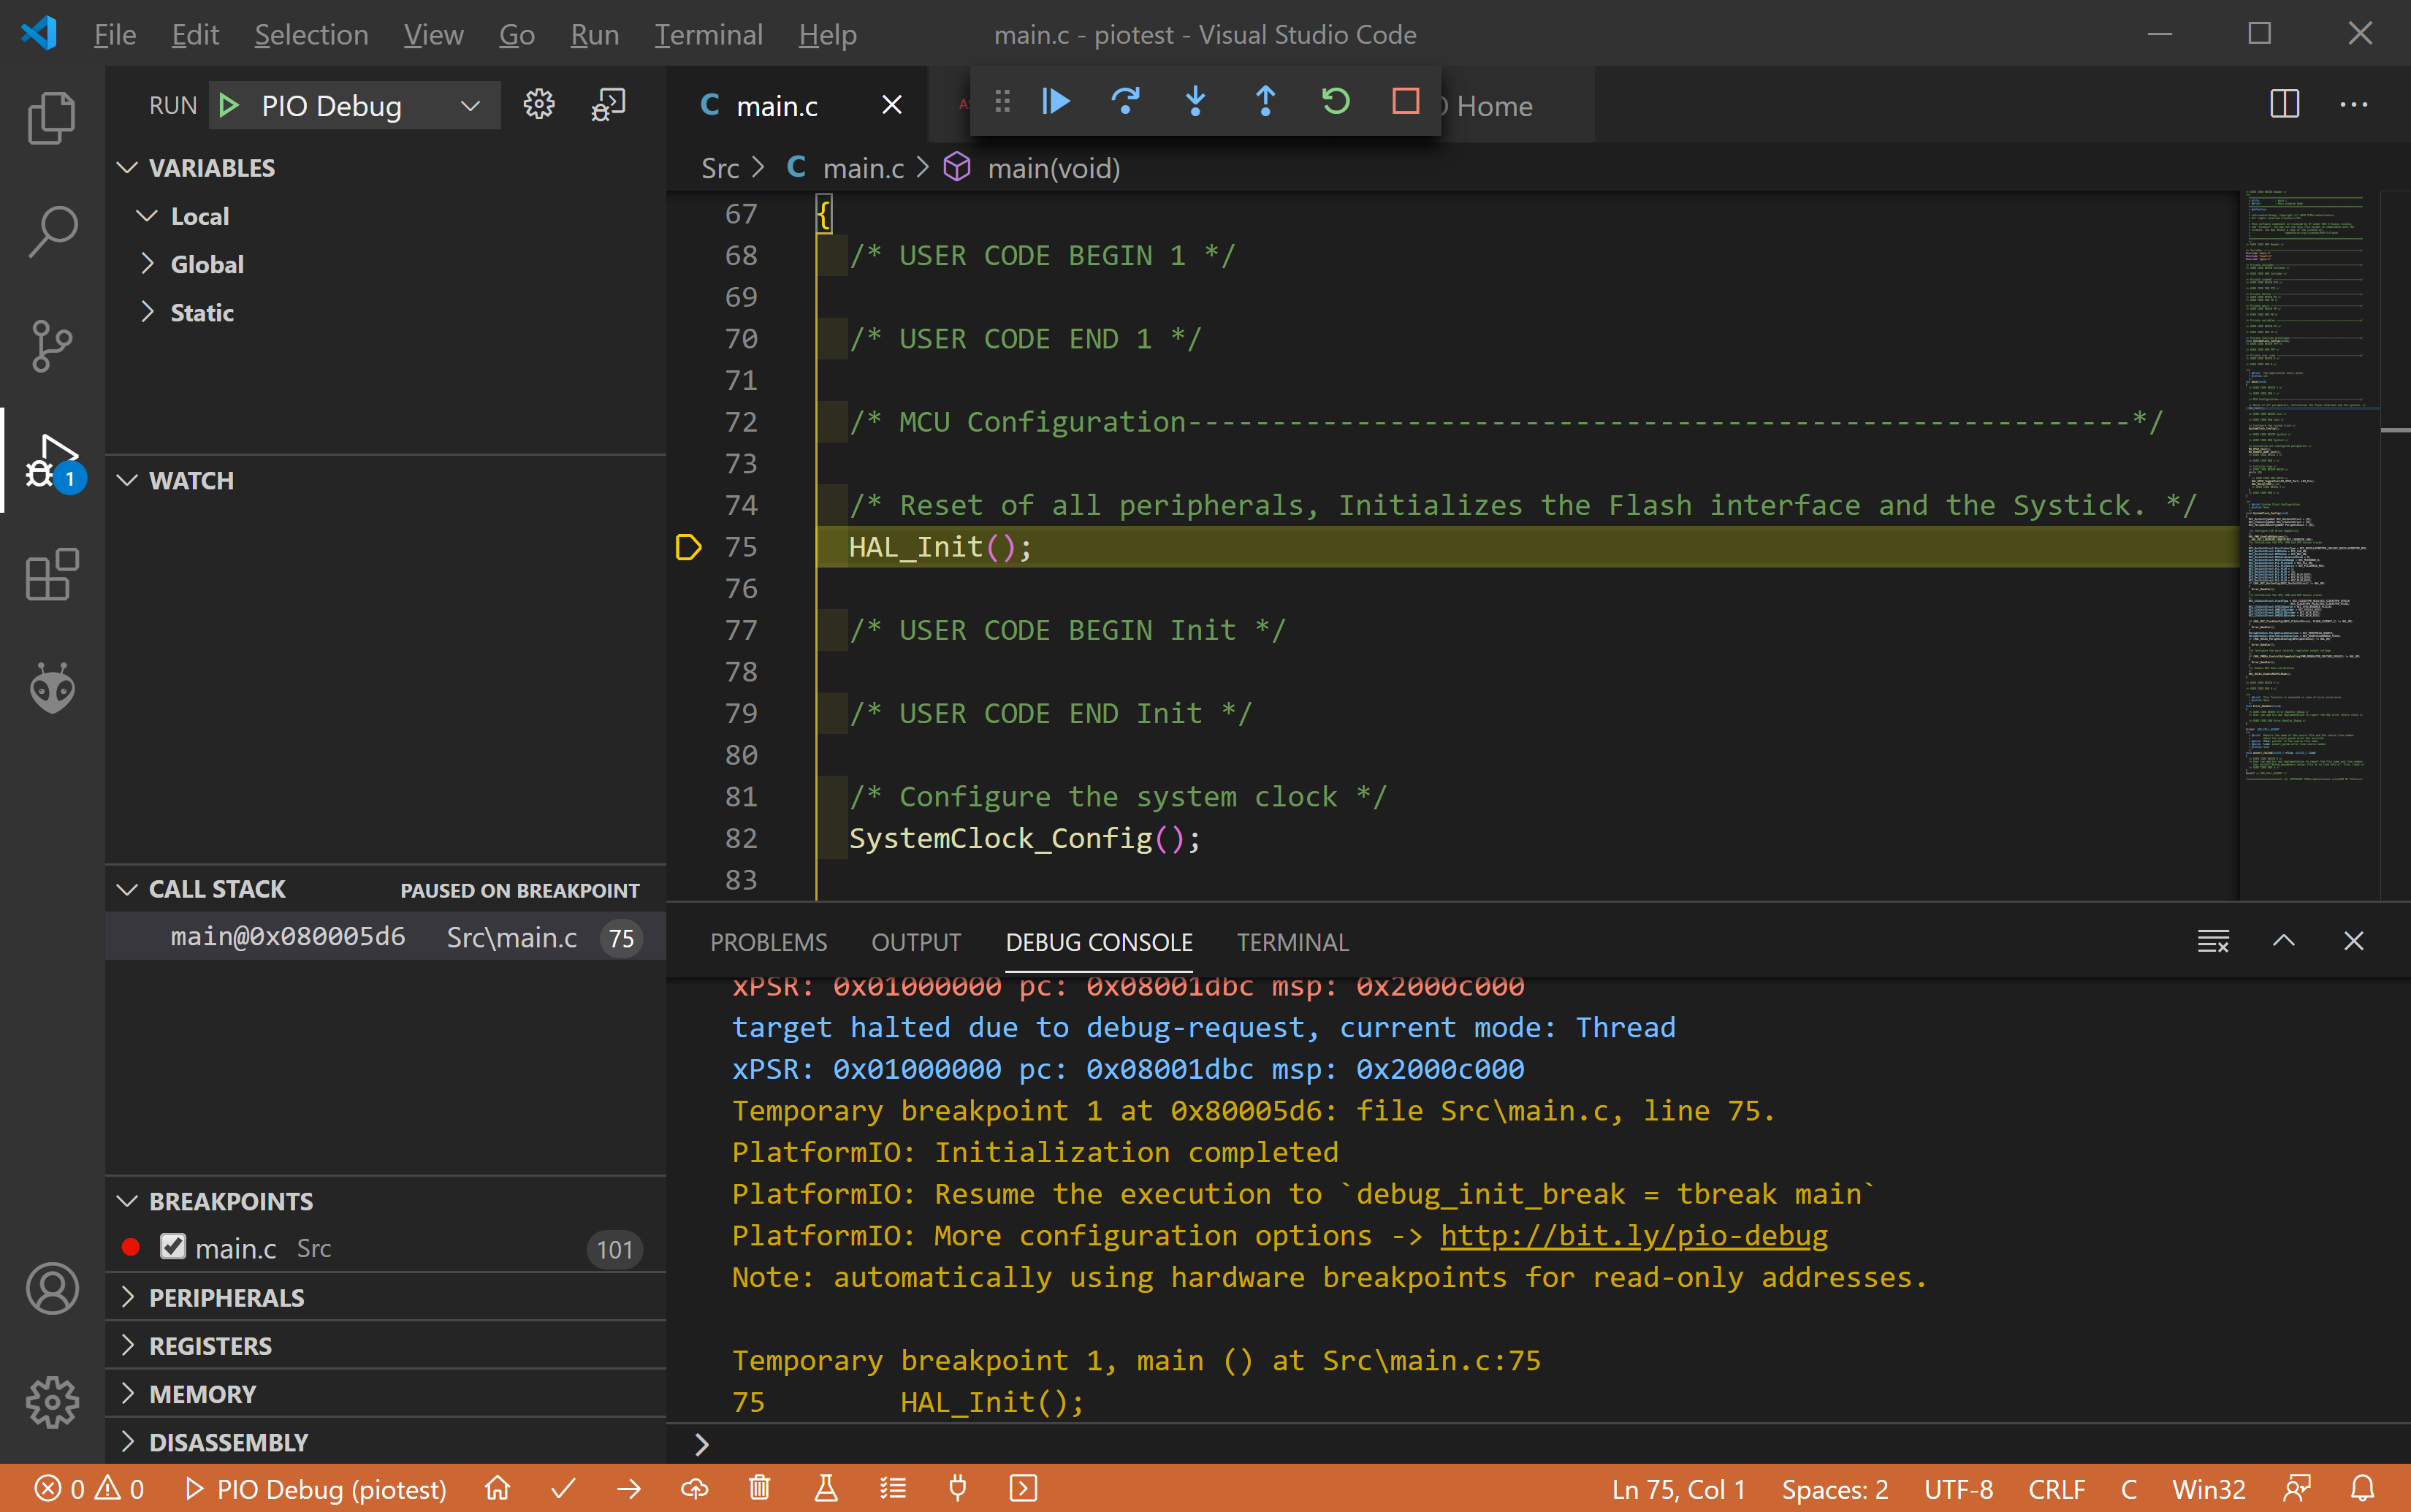The width and height of the screenshot is (2411, 1512).
Task: Open the Explorer view in activity bar
Action: pos(52,118)
